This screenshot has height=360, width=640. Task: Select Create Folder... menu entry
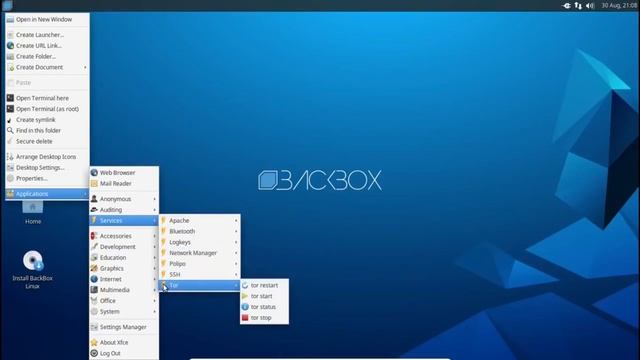click(47, 56)
